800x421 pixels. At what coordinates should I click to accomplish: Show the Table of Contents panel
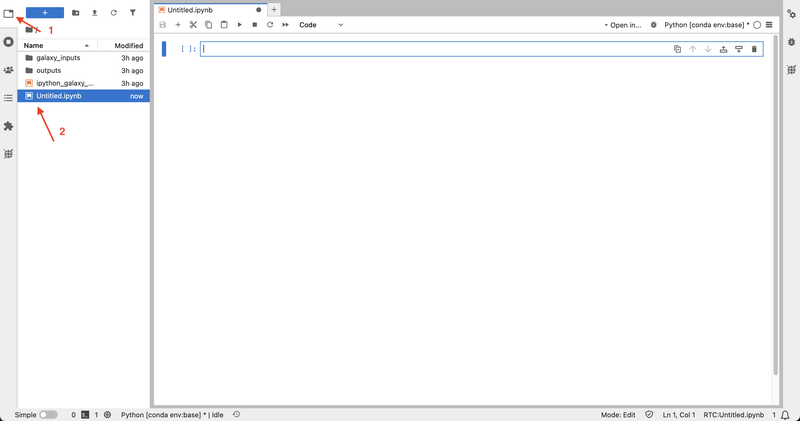point(9,98)
